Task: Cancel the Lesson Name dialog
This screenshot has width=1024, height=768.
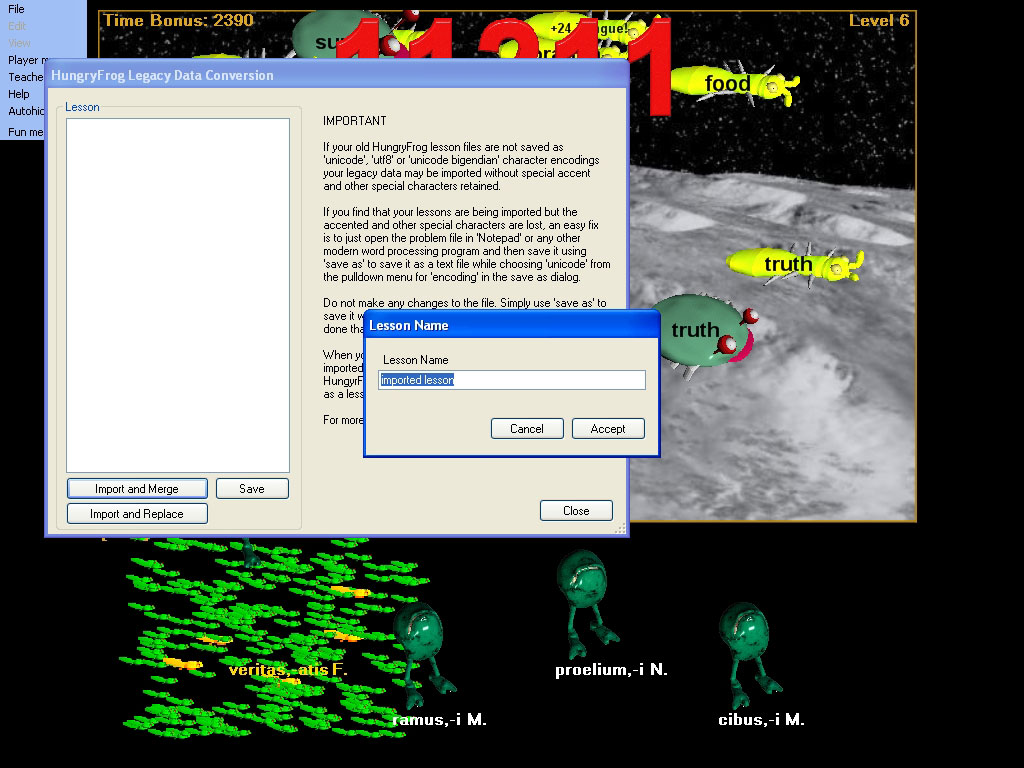Action: point(527,428)
